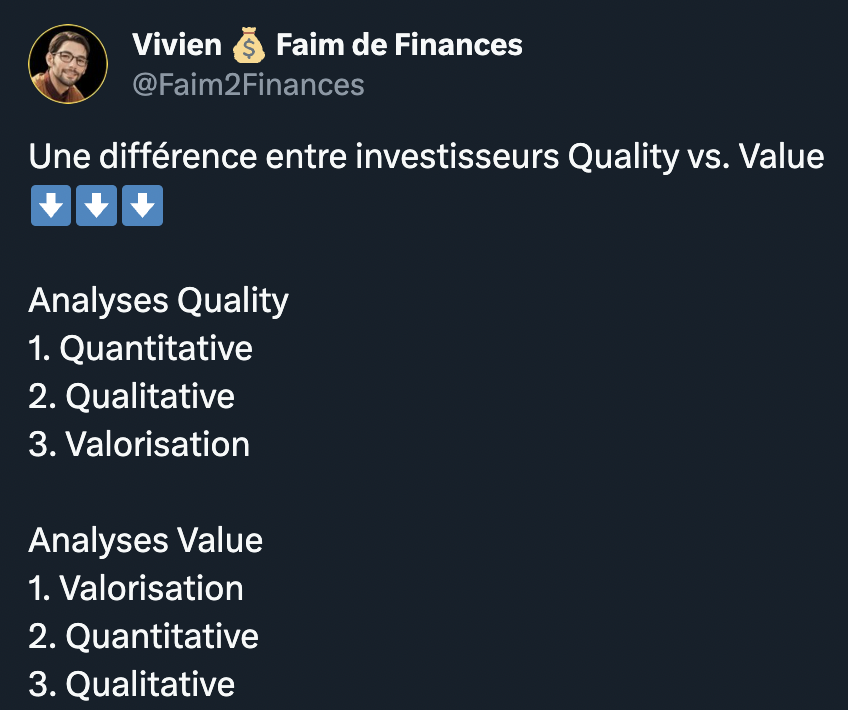
Task: Click the middle down-arrow emoji
Action: (96, 205)
